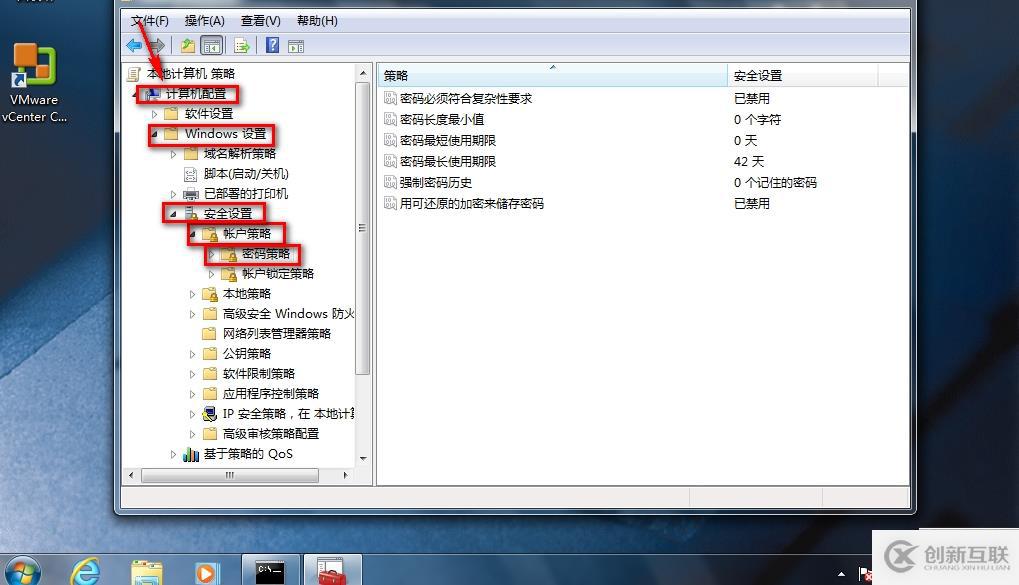The image size is (1019, 585).
Task: Switch to red toolbox taskbar window
Action: 332,570
